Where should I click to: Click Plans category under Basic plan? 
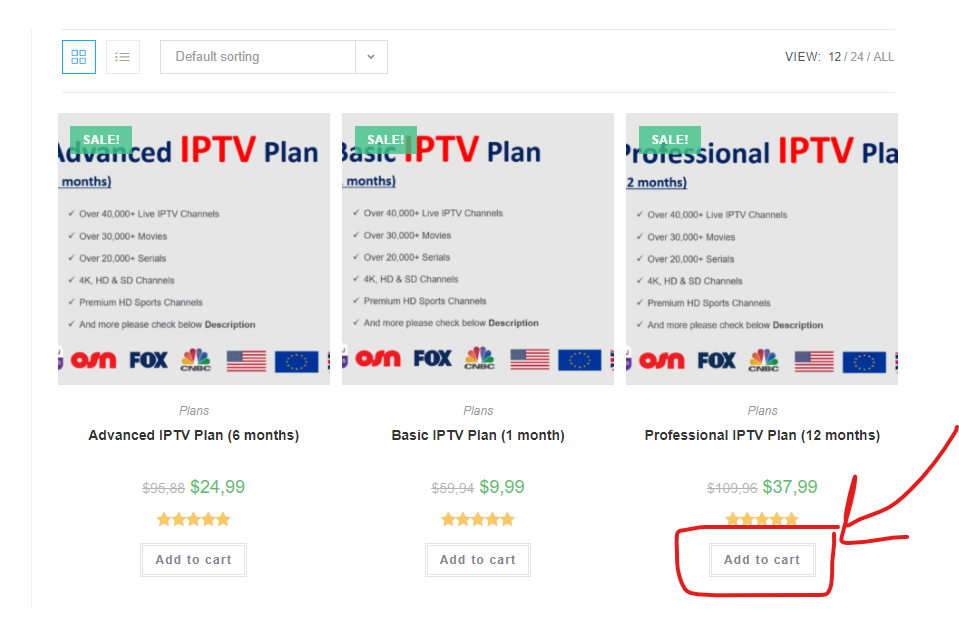click(478, 411)
